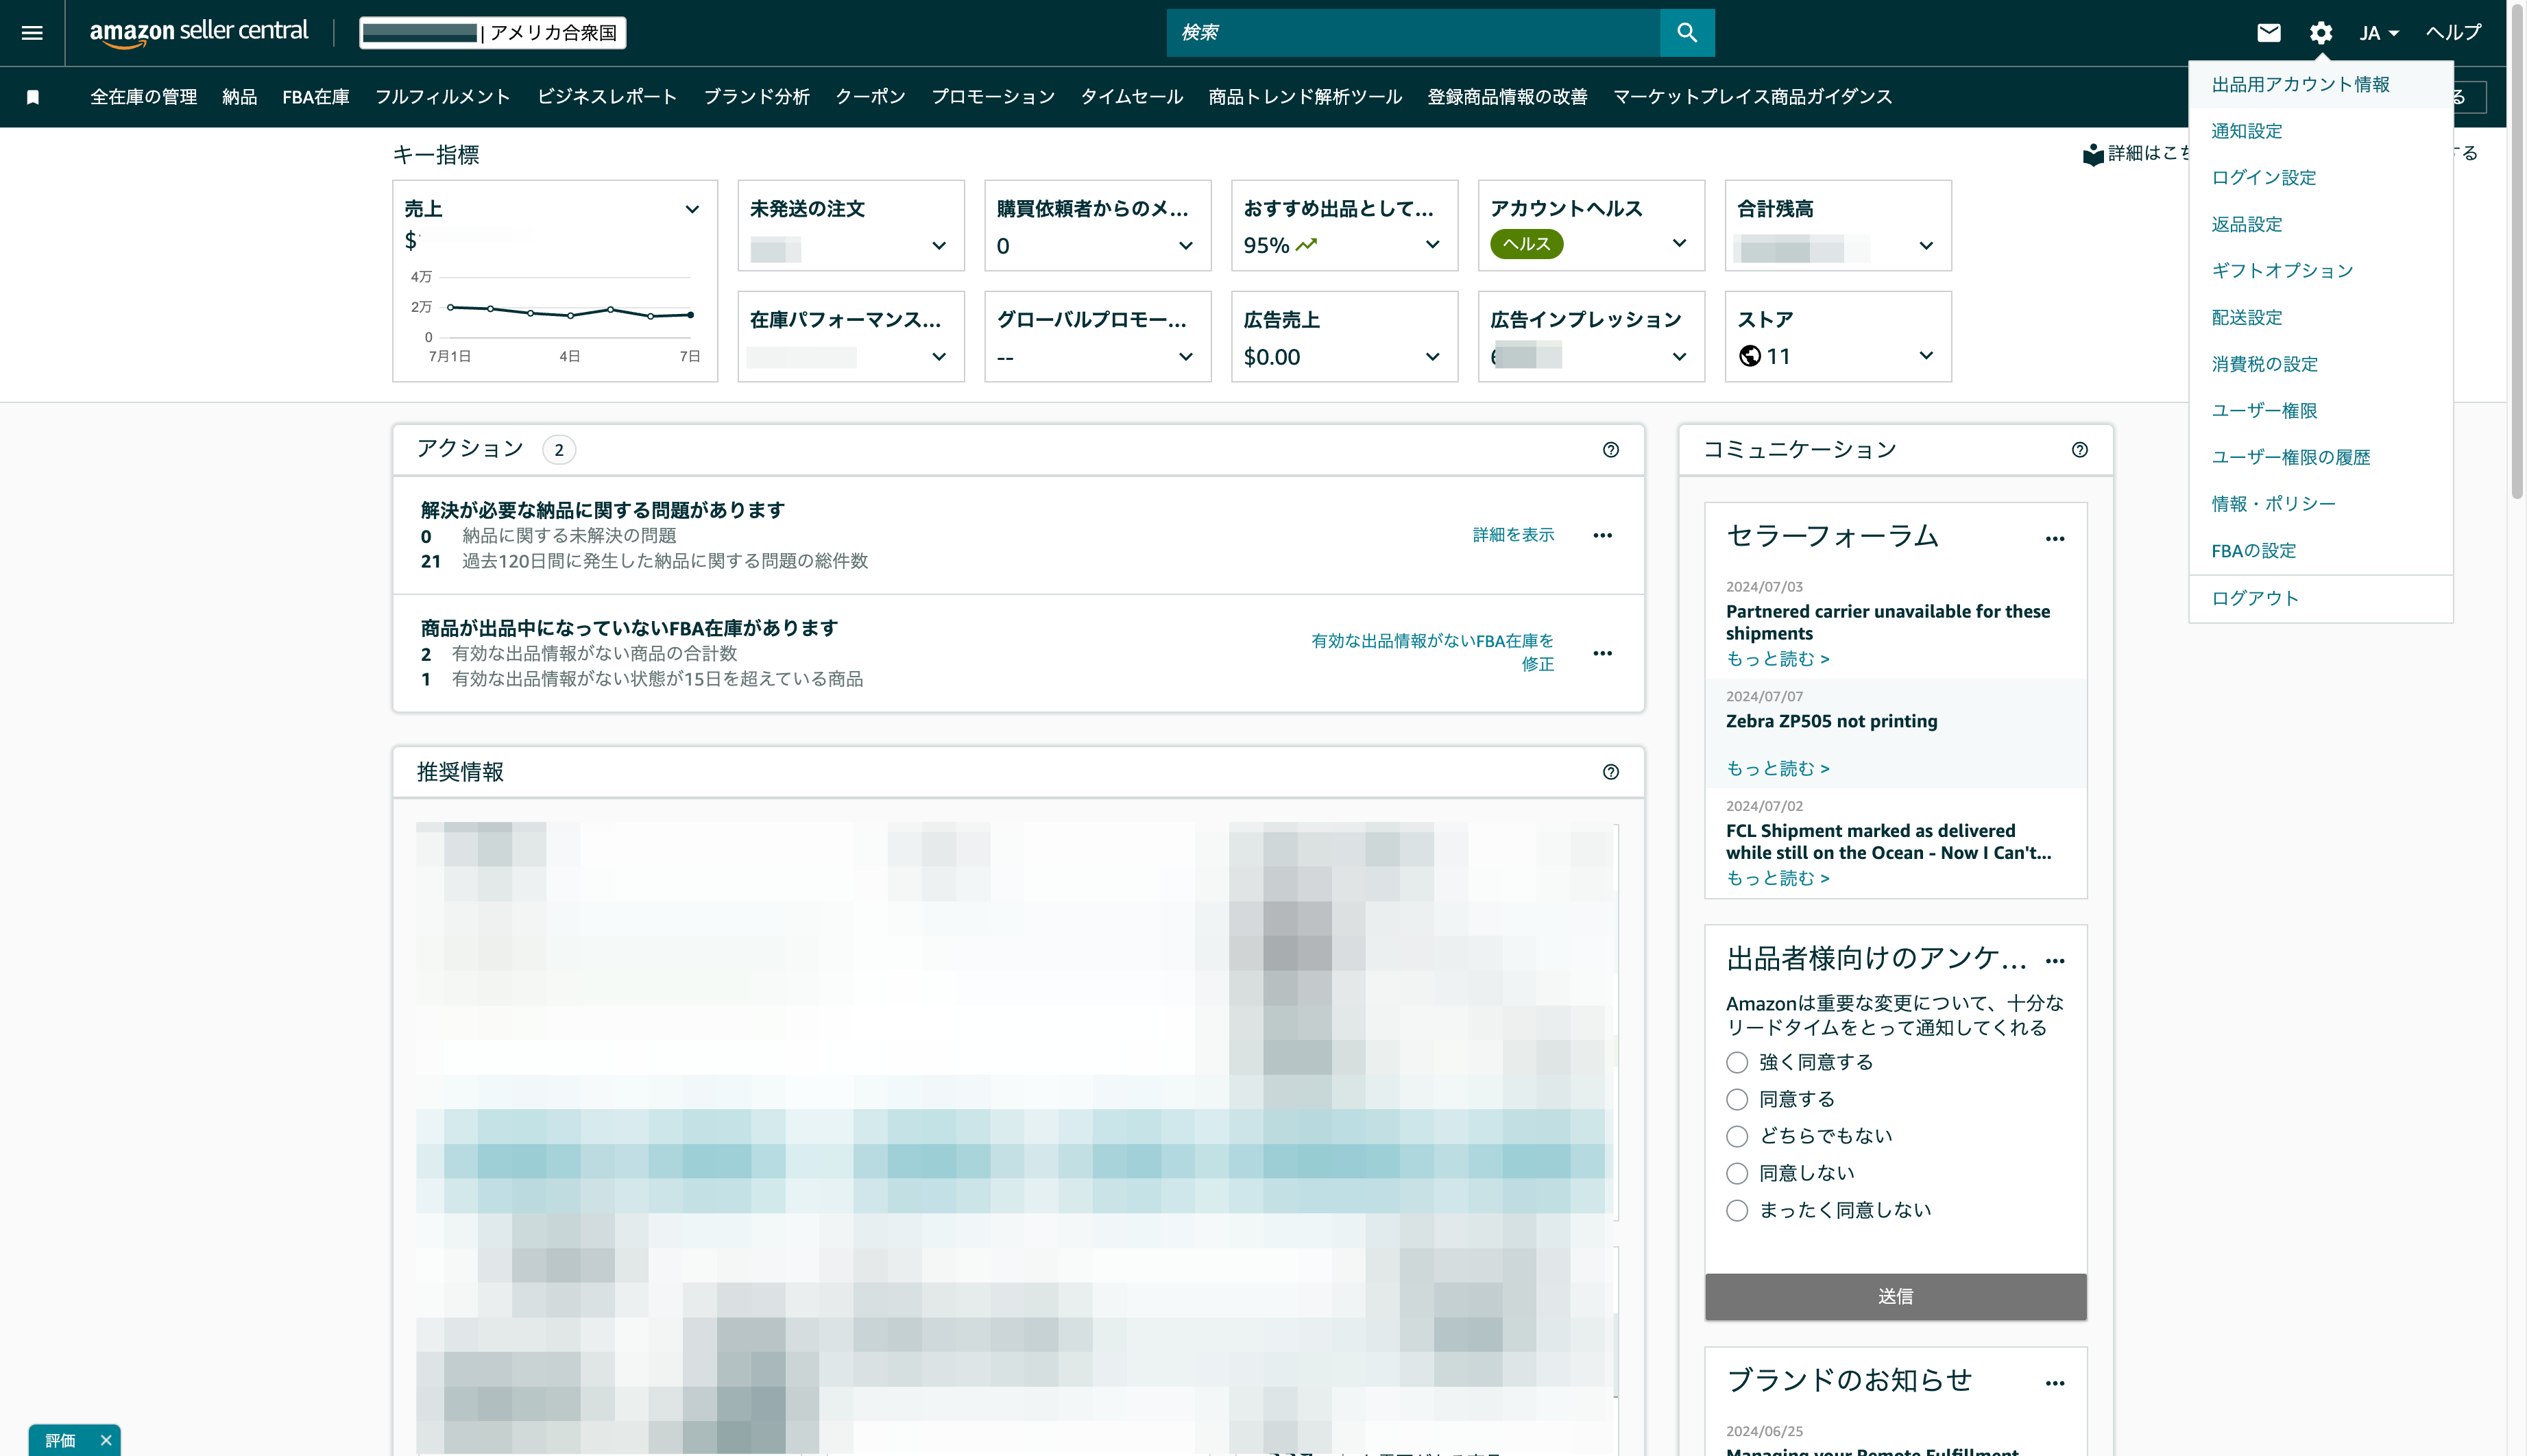Choose ユーザー権限 in settings menu
The height and width of the screenshot is (1456, 2527).
[x=2264, y=411]
